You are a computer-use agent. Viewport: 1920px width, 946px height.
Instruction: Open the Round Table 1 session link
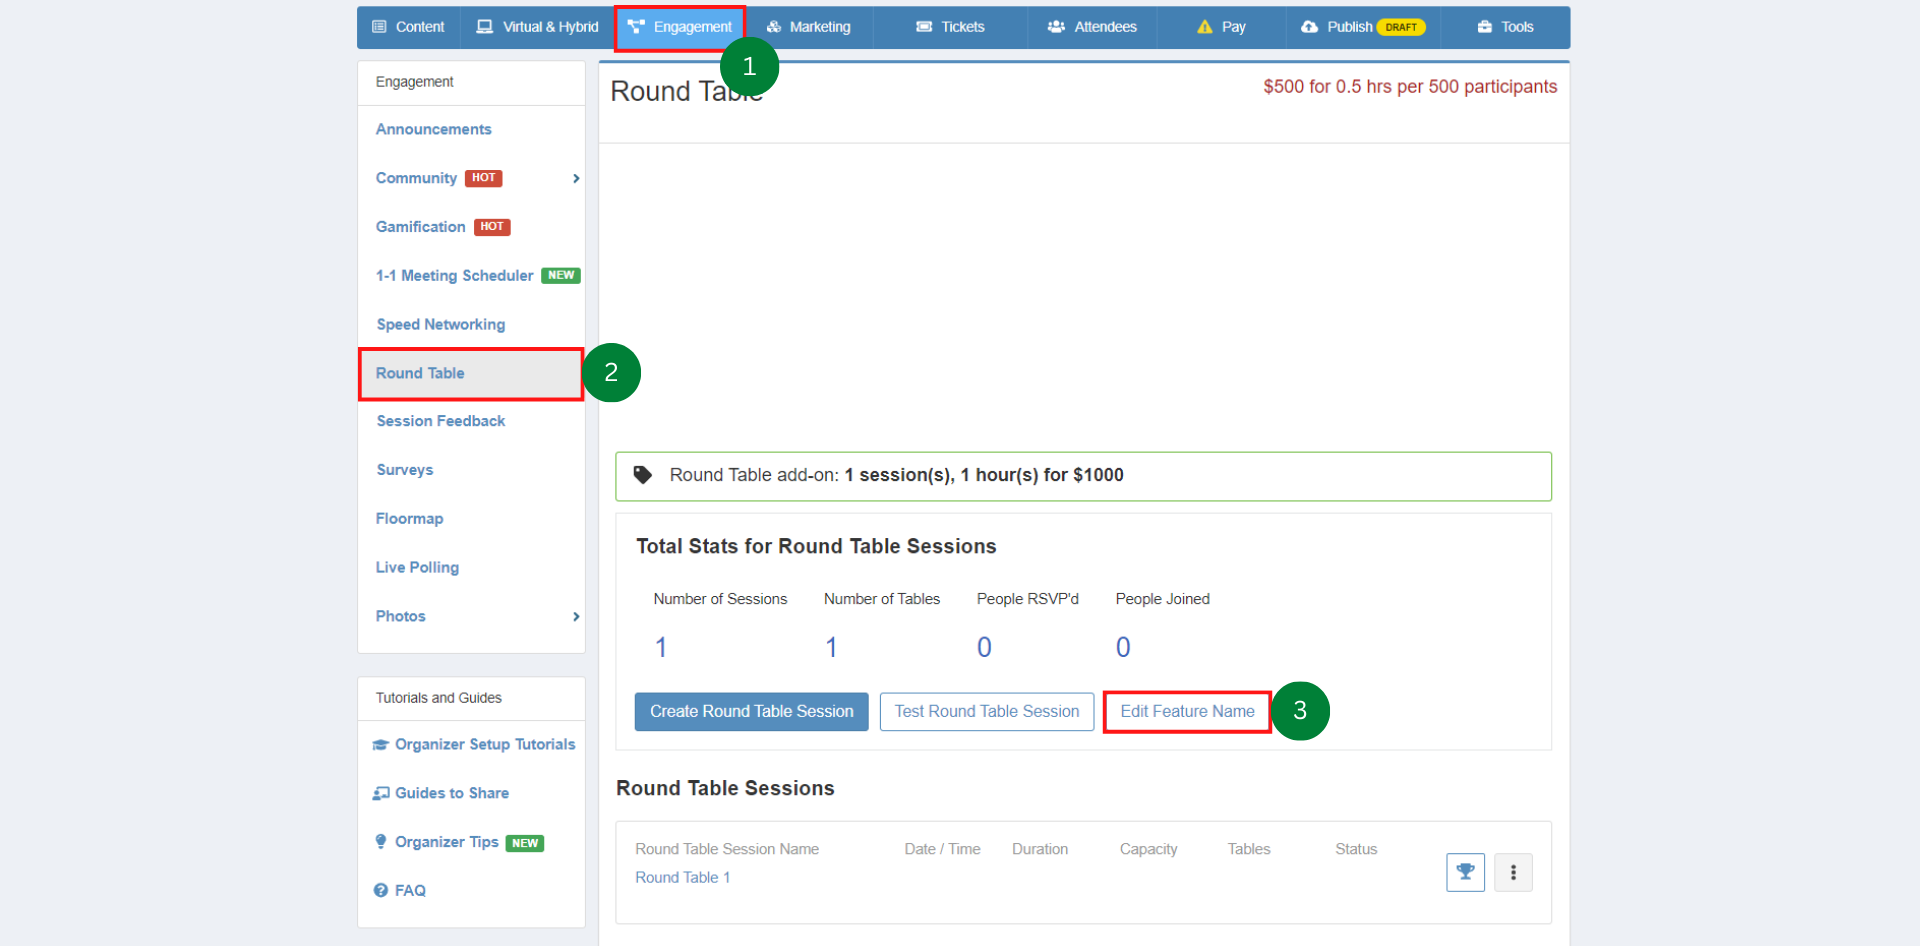point(683,877)
